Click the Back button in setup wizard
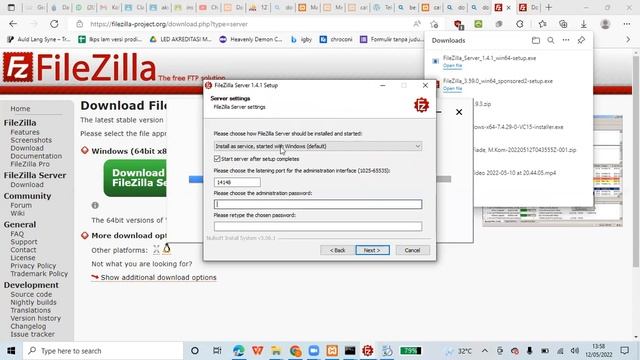This screenshot has width=640, height=360. click(337, 250)
